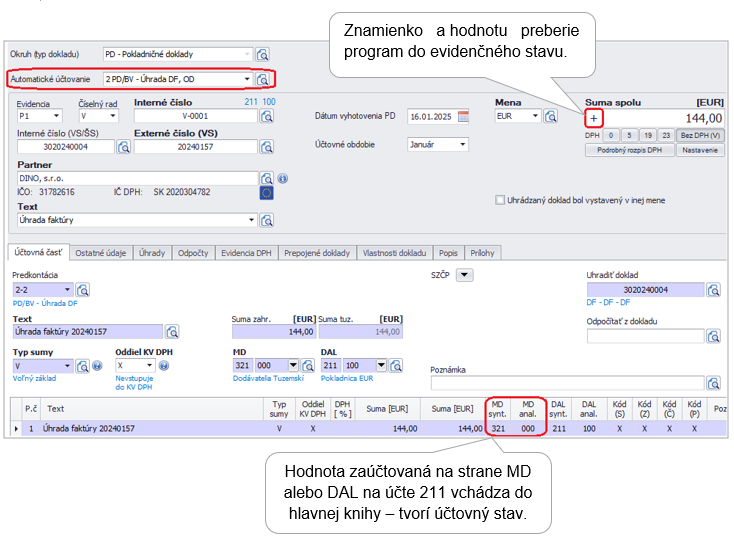Open the Typ sumy dropdown
Screen dimensions: 734x536
pyautogui.click(x=67, y=366)
